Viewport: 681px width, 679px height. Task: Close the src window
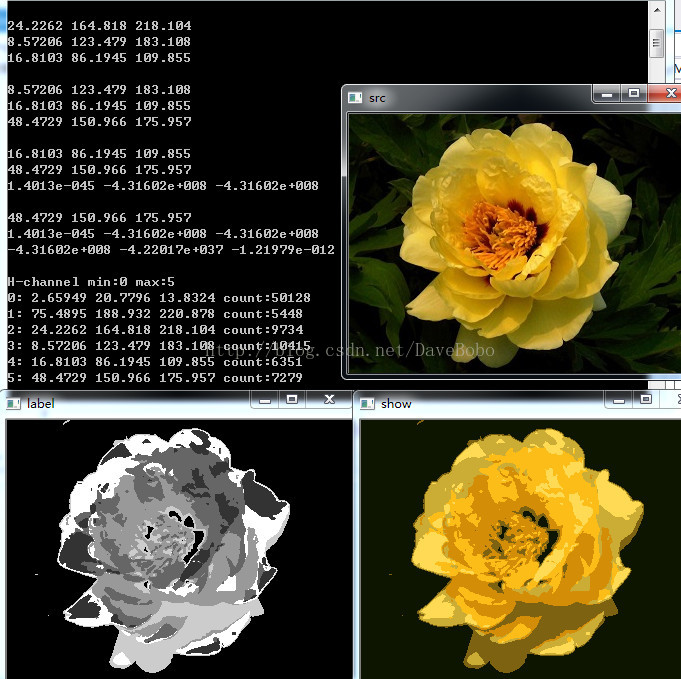pos(666,93)
